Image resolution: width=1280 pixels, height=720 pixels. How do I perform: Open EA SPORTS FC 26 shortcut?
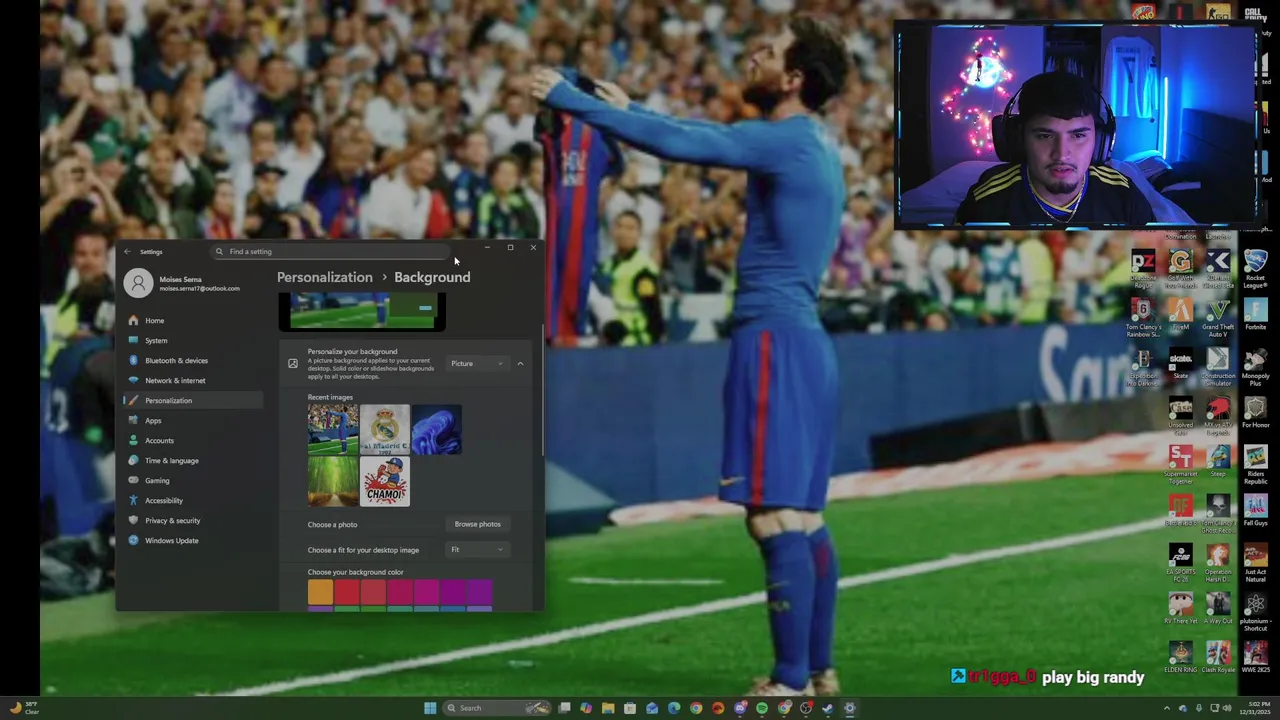(x=1181, y=562)
